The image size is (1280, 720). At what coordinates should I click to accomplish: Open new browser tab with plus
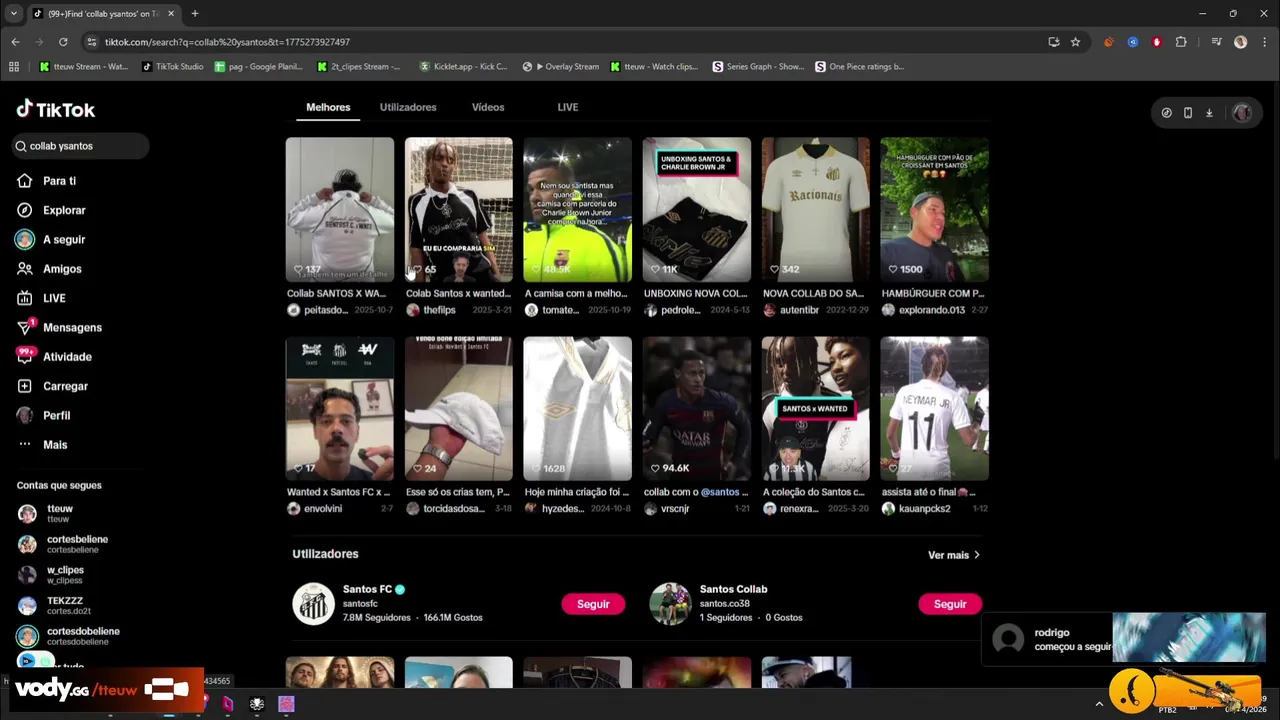click(195, 14)
